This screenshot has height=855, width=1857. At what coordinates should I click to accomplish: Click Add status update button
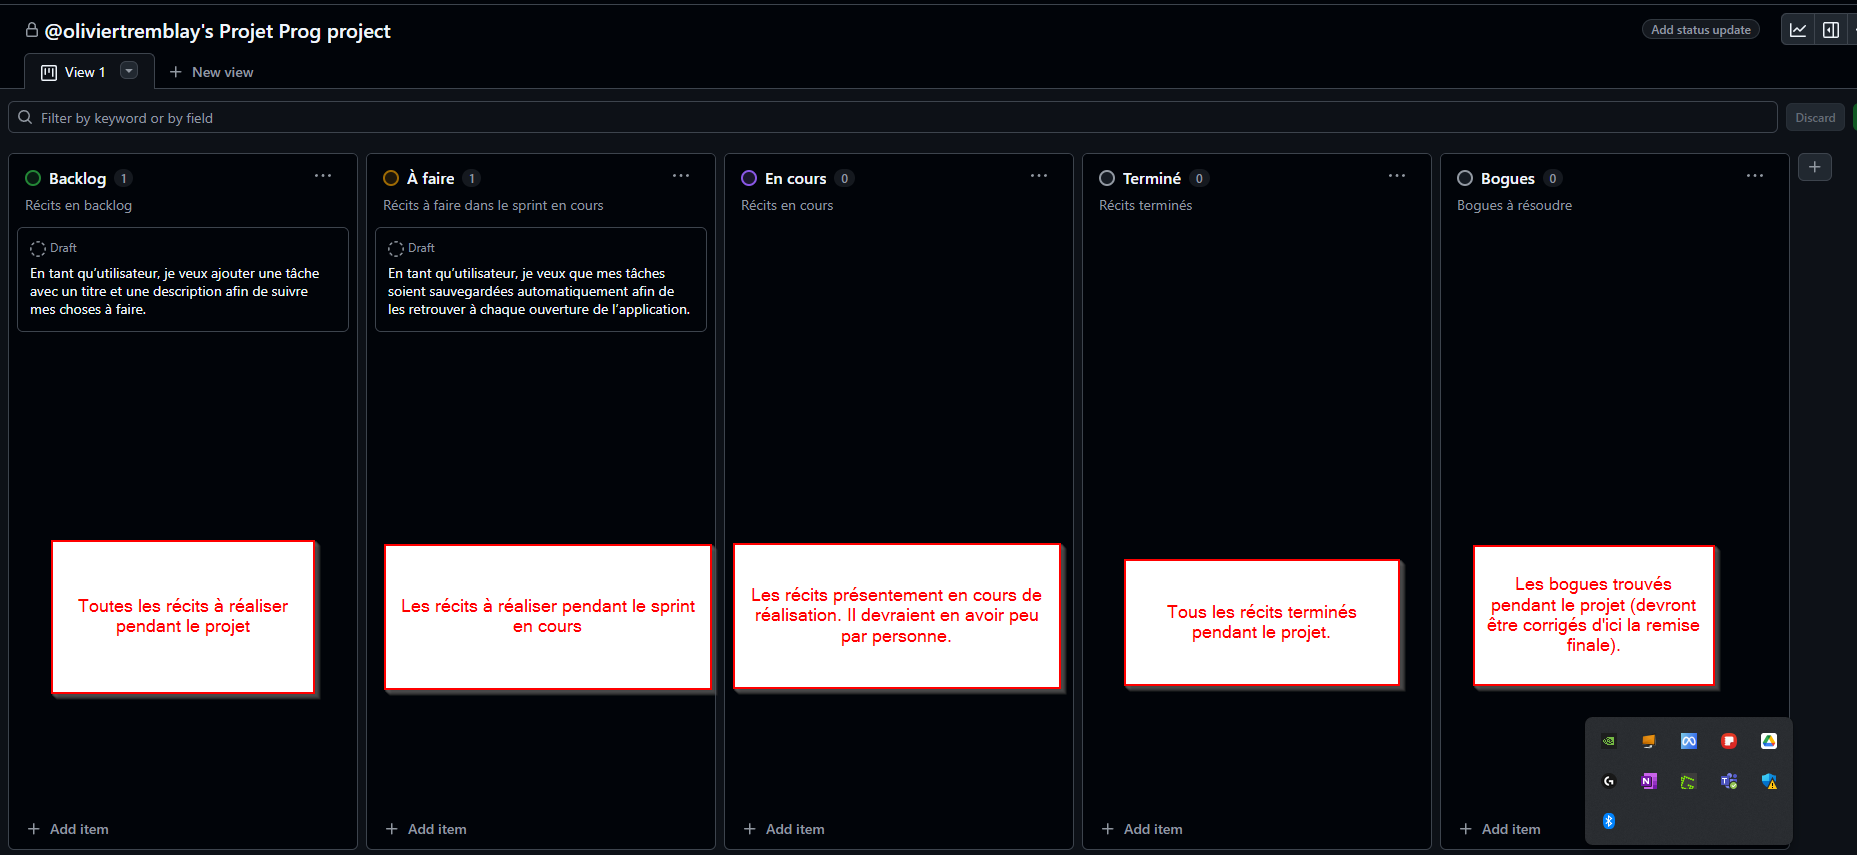coord(1700,30)
